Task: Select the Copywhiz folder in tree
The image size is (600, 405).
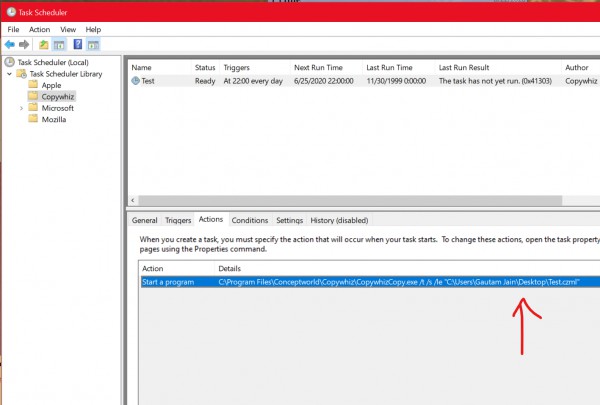Action: click(57, 96)
